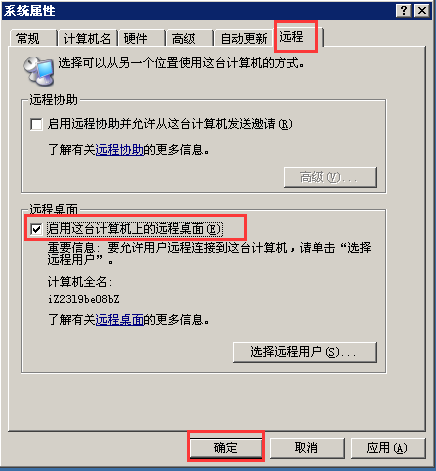
Task: Open the 远程协助 help link
Action: 119,150
